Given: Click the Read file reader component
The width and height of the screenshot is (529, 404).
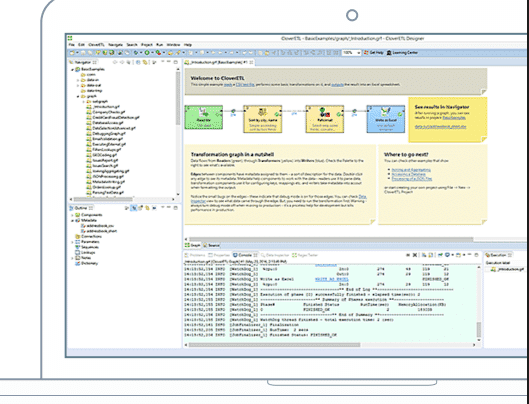Looking at the screenshot, I should point(203,117).
